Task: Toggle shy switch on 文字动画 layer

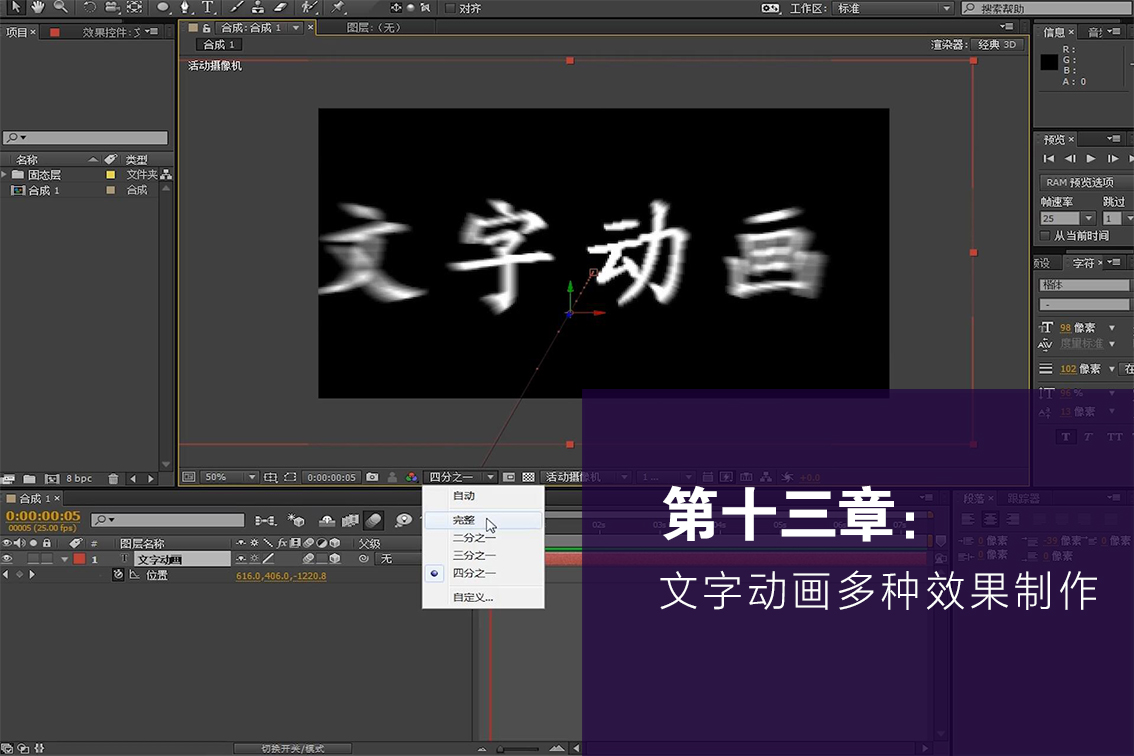Action: click(x=241, y=558)
